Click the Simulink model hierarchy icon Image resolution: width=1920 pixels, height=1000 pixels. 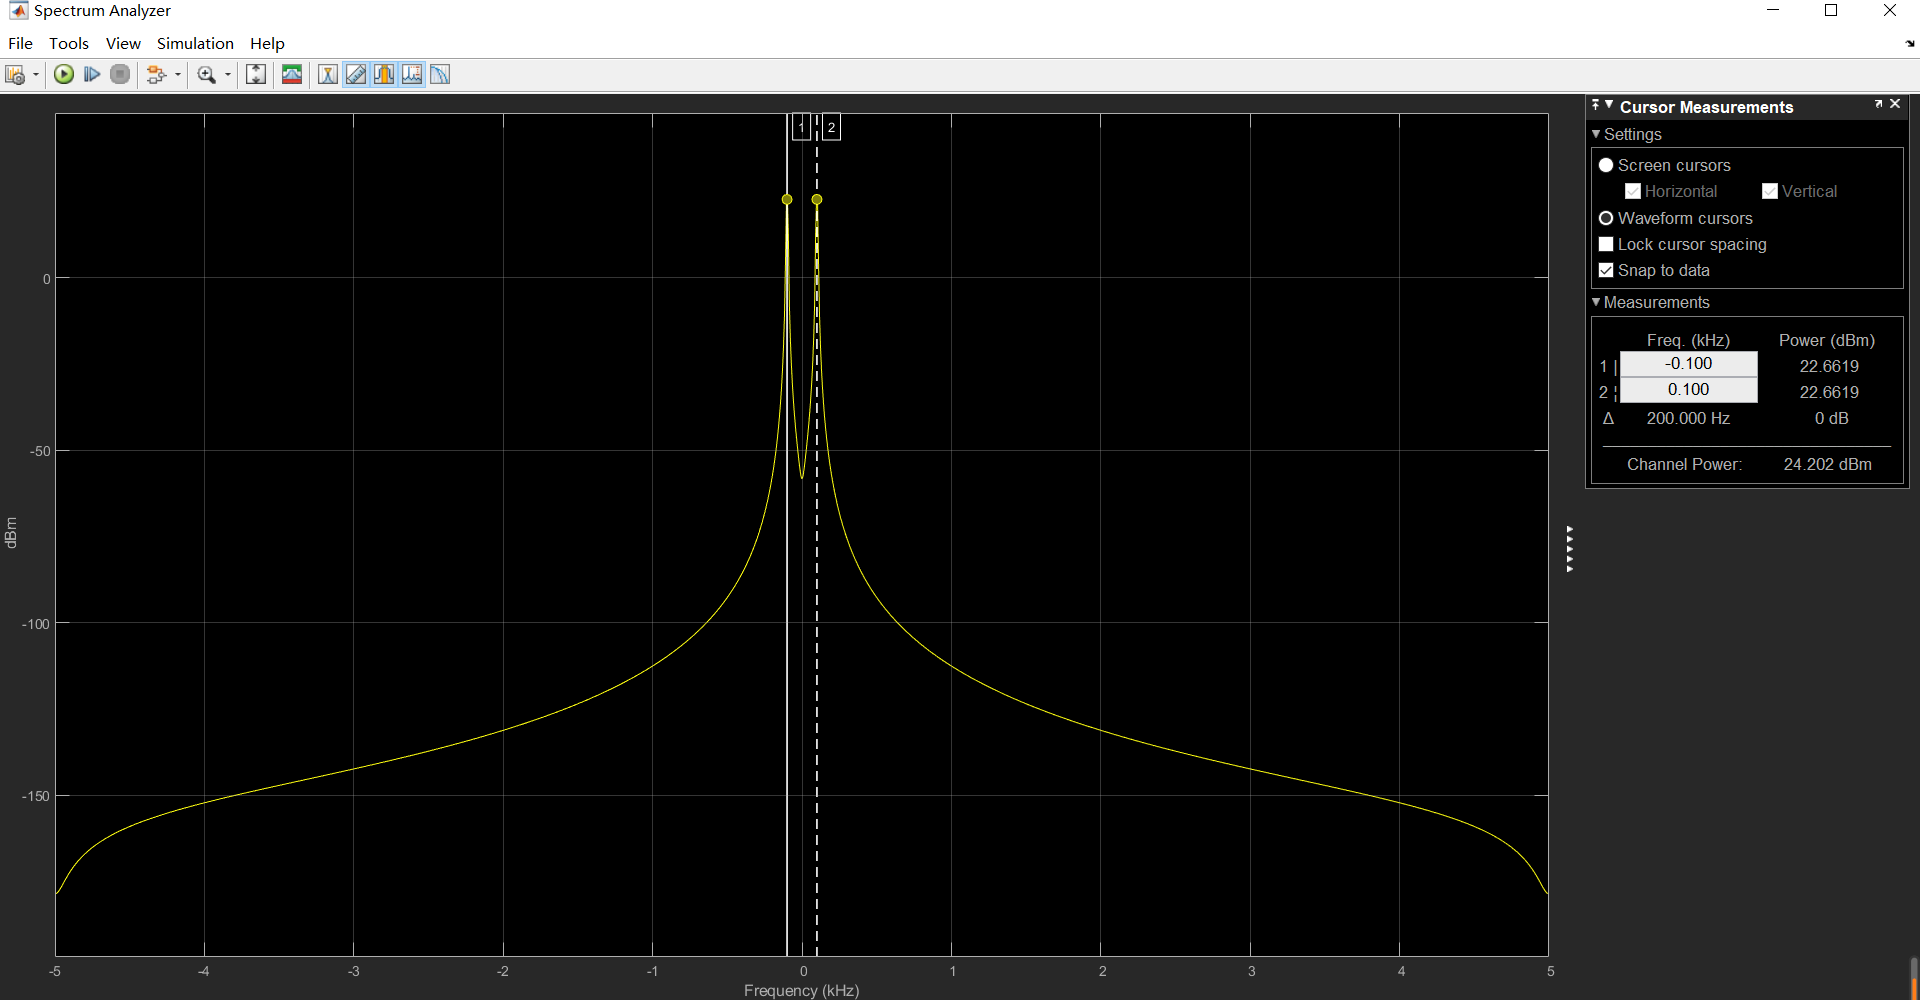point(158,74)
